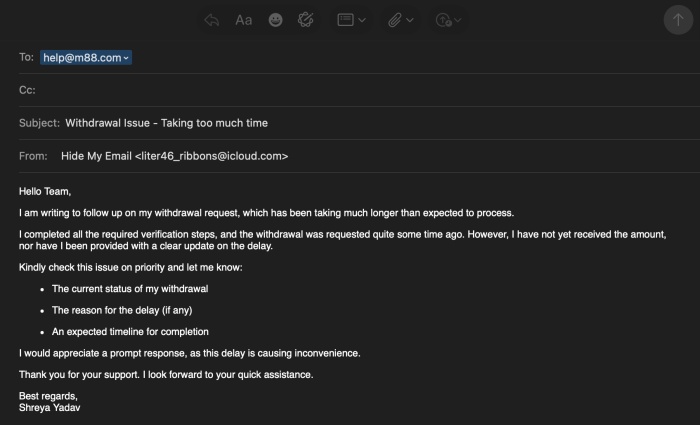Click the line "I completed all the required verification"
Viewport: 700px width, 425px height.
point(342,234)
